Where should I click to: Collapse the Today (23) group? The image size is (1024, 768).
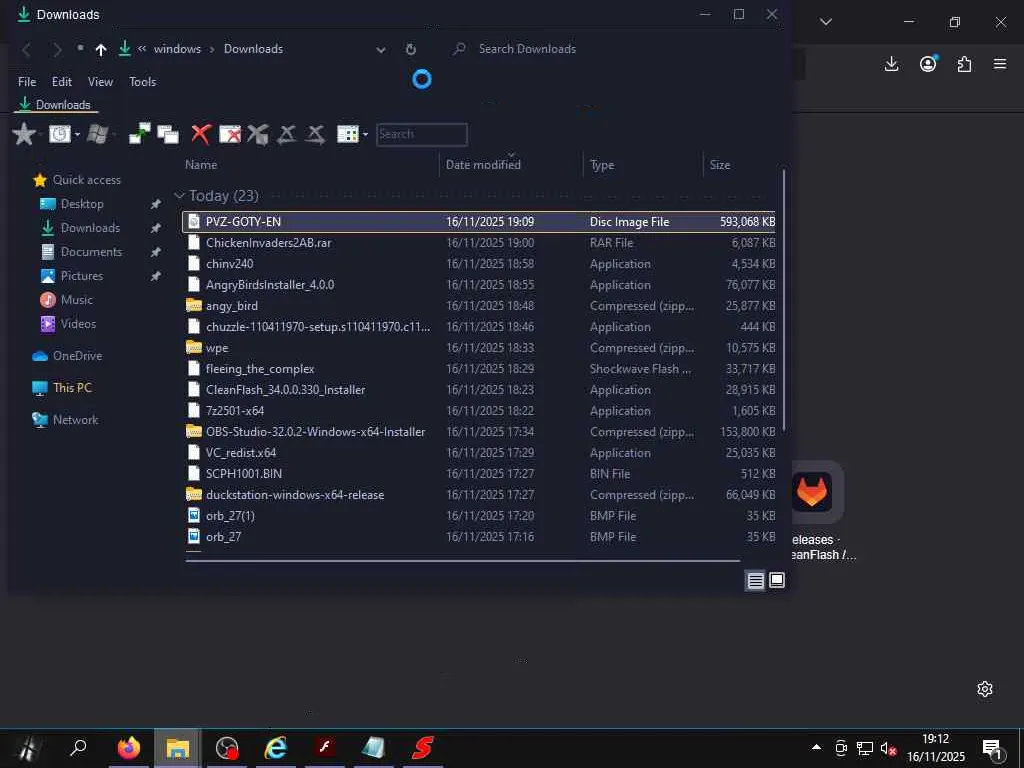[x=180, y=195]
